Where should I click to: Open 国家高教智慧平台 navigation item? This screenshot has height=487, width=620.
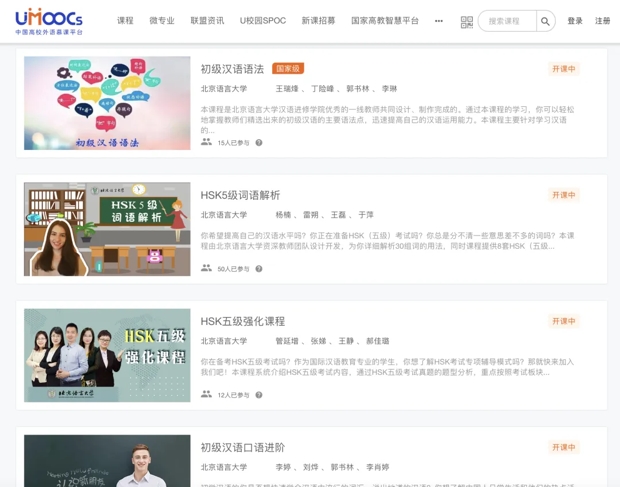pos(385,21)
